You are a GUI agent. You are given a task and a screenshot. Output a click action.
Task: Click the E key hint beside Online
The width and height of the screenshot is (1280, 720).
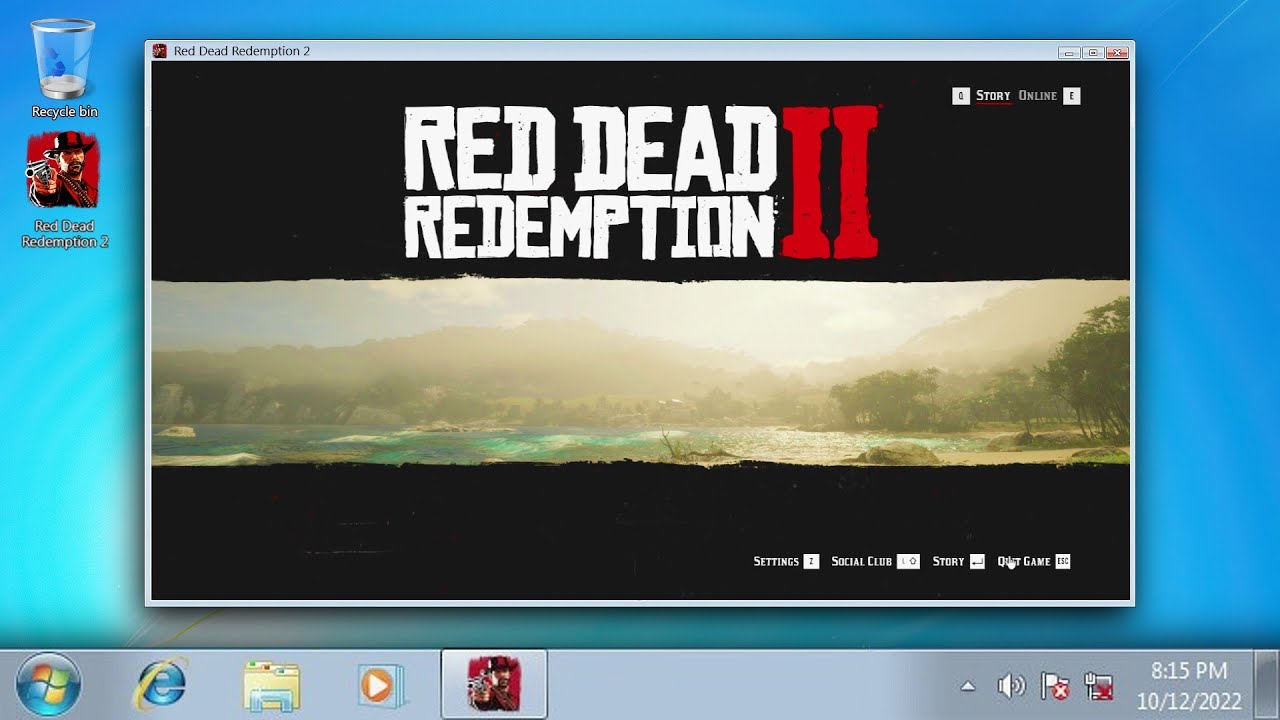click(1072, 96)
